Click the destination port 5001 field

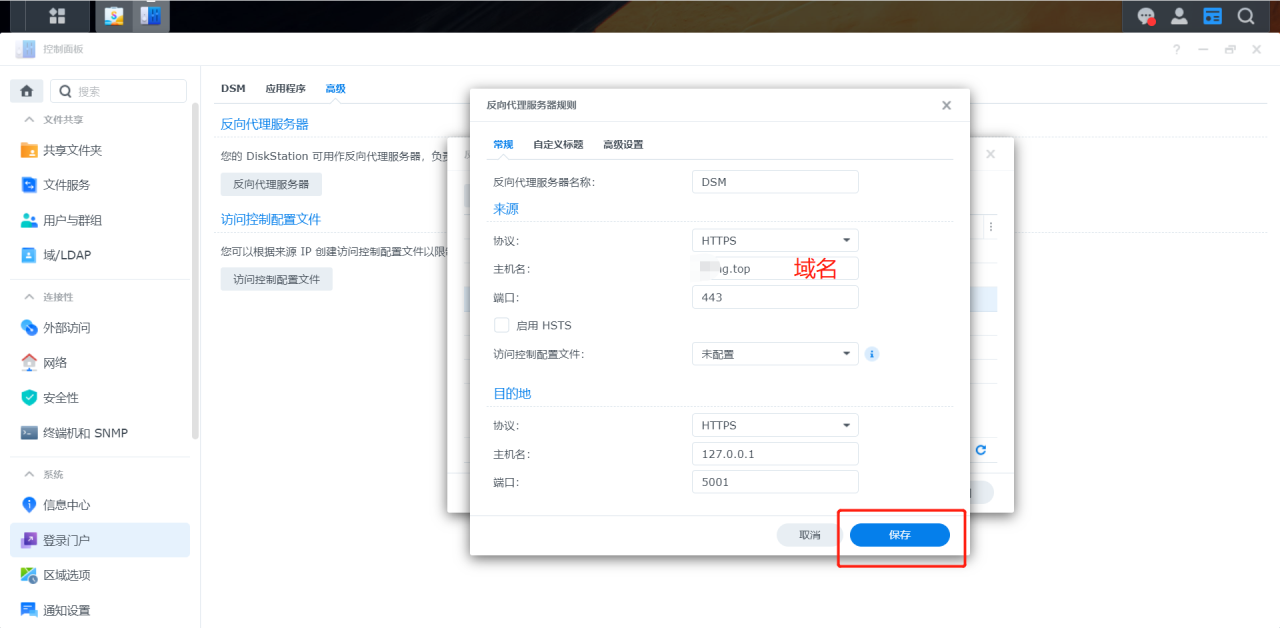click(775, 482)
